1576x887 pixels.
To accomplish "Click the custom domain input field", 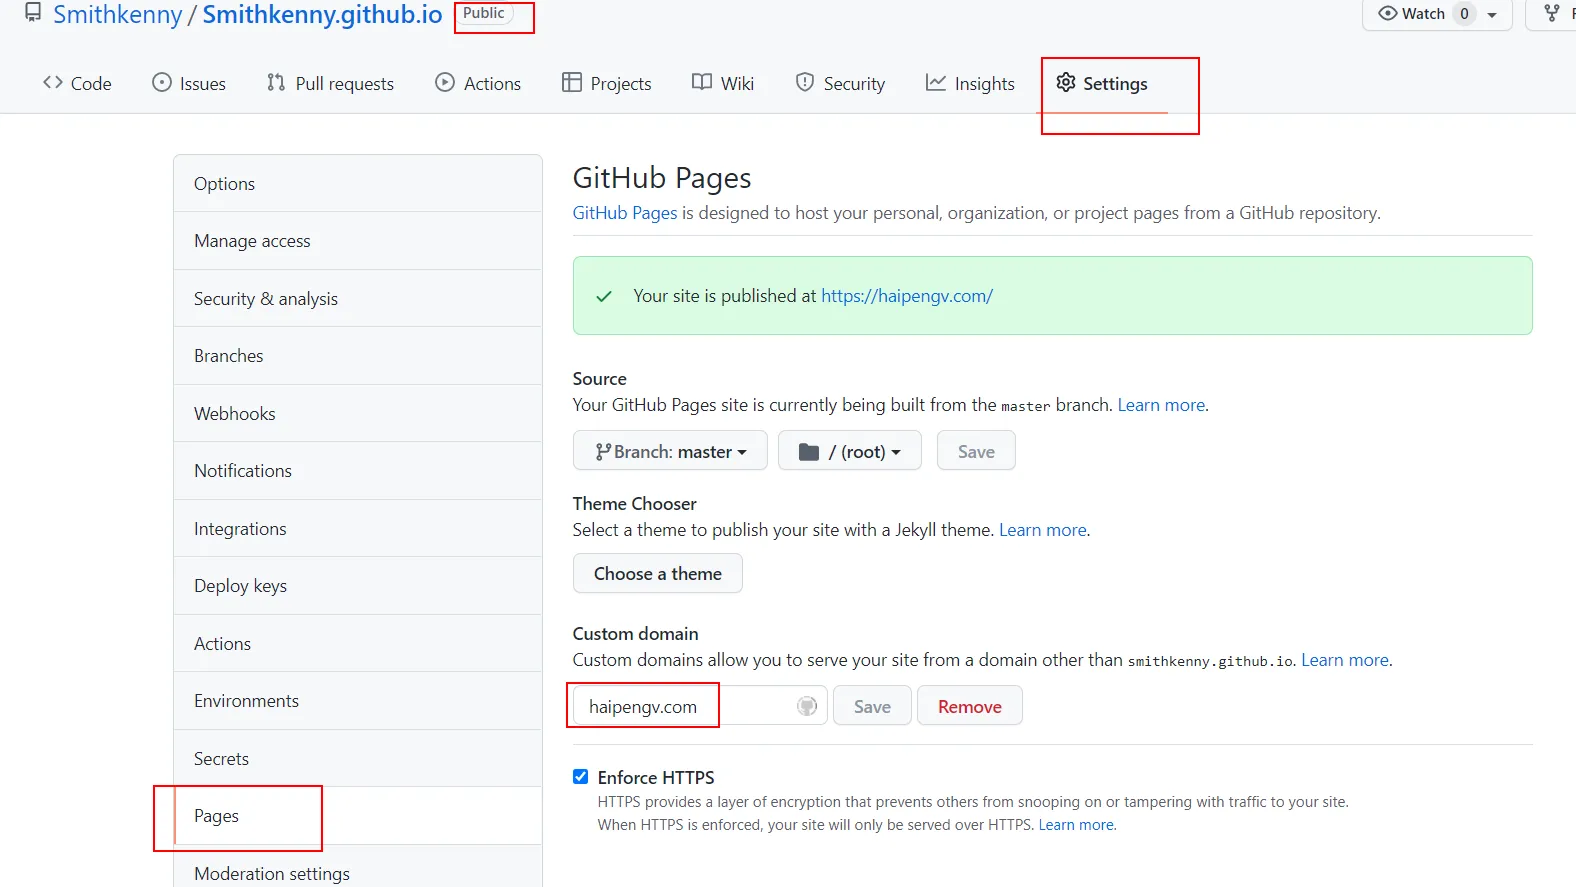I will pyautogui.click(x=700, y=706).
